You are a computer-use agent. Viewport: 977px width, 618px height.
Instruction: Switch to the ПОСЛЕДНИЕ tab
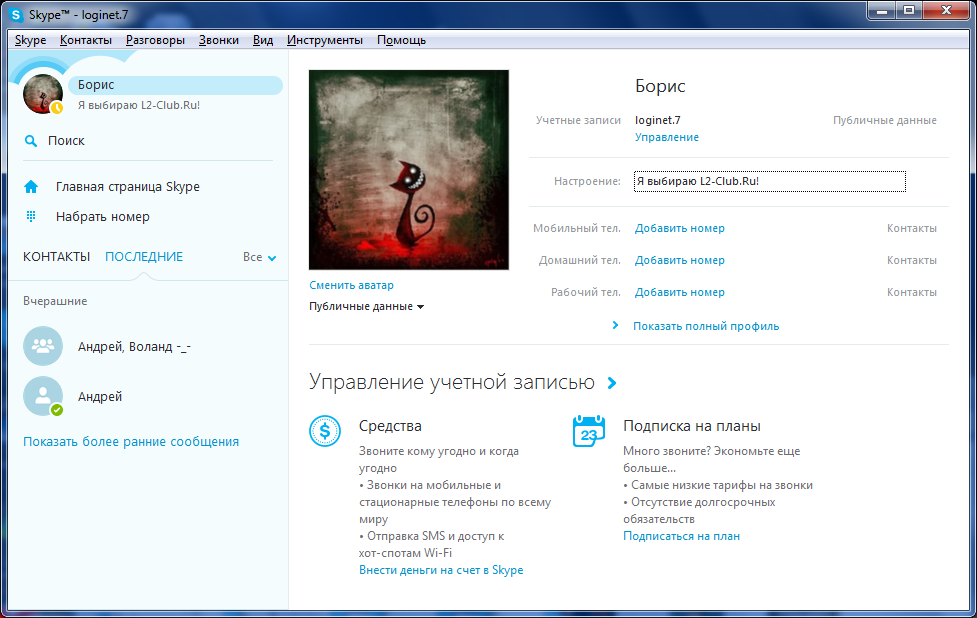(x=144, y=257)
